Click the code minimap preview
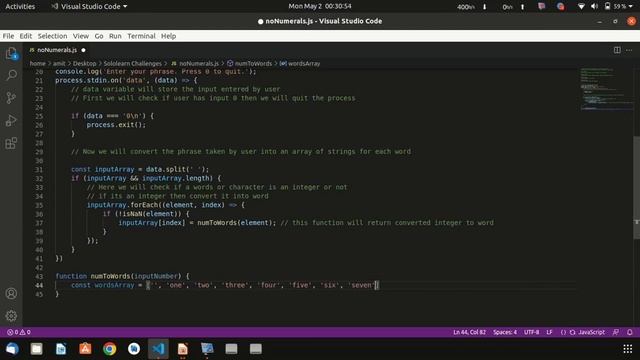Viewport: 640px width, 360px height. [x=607, y=89]
